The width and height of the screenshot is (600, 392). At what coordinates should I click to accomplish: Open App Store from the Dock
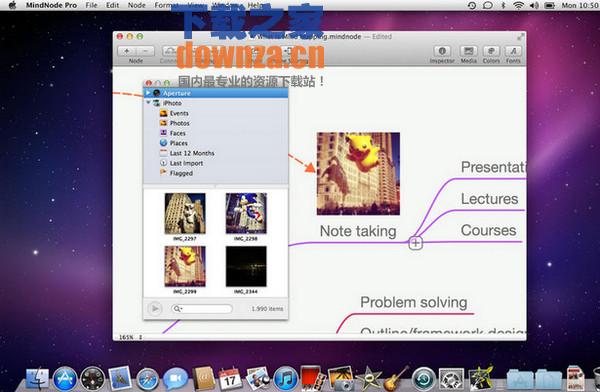coord(65,378)
